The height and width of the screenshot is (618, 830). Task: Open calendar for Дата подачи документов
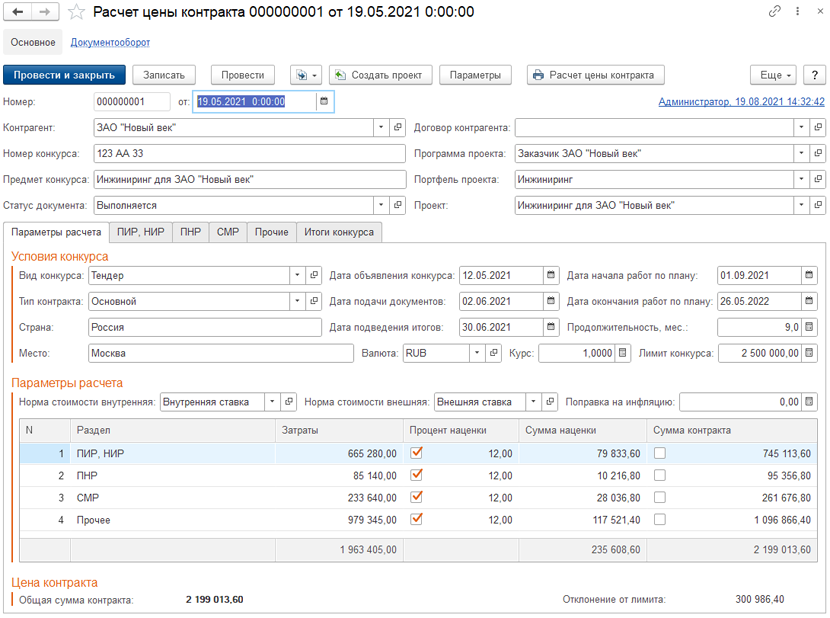pos(551,301)
